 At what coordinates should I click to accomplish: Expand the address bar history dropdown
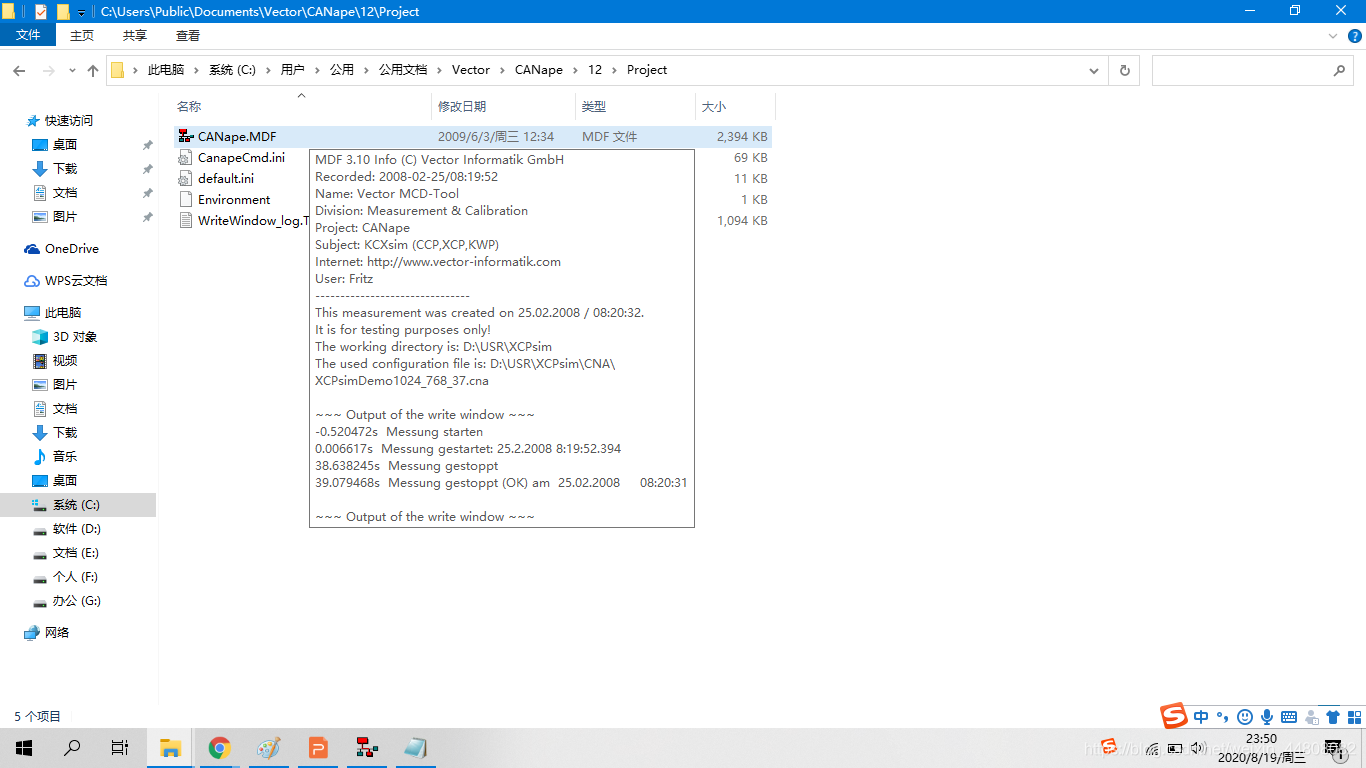pos(1094,70)
